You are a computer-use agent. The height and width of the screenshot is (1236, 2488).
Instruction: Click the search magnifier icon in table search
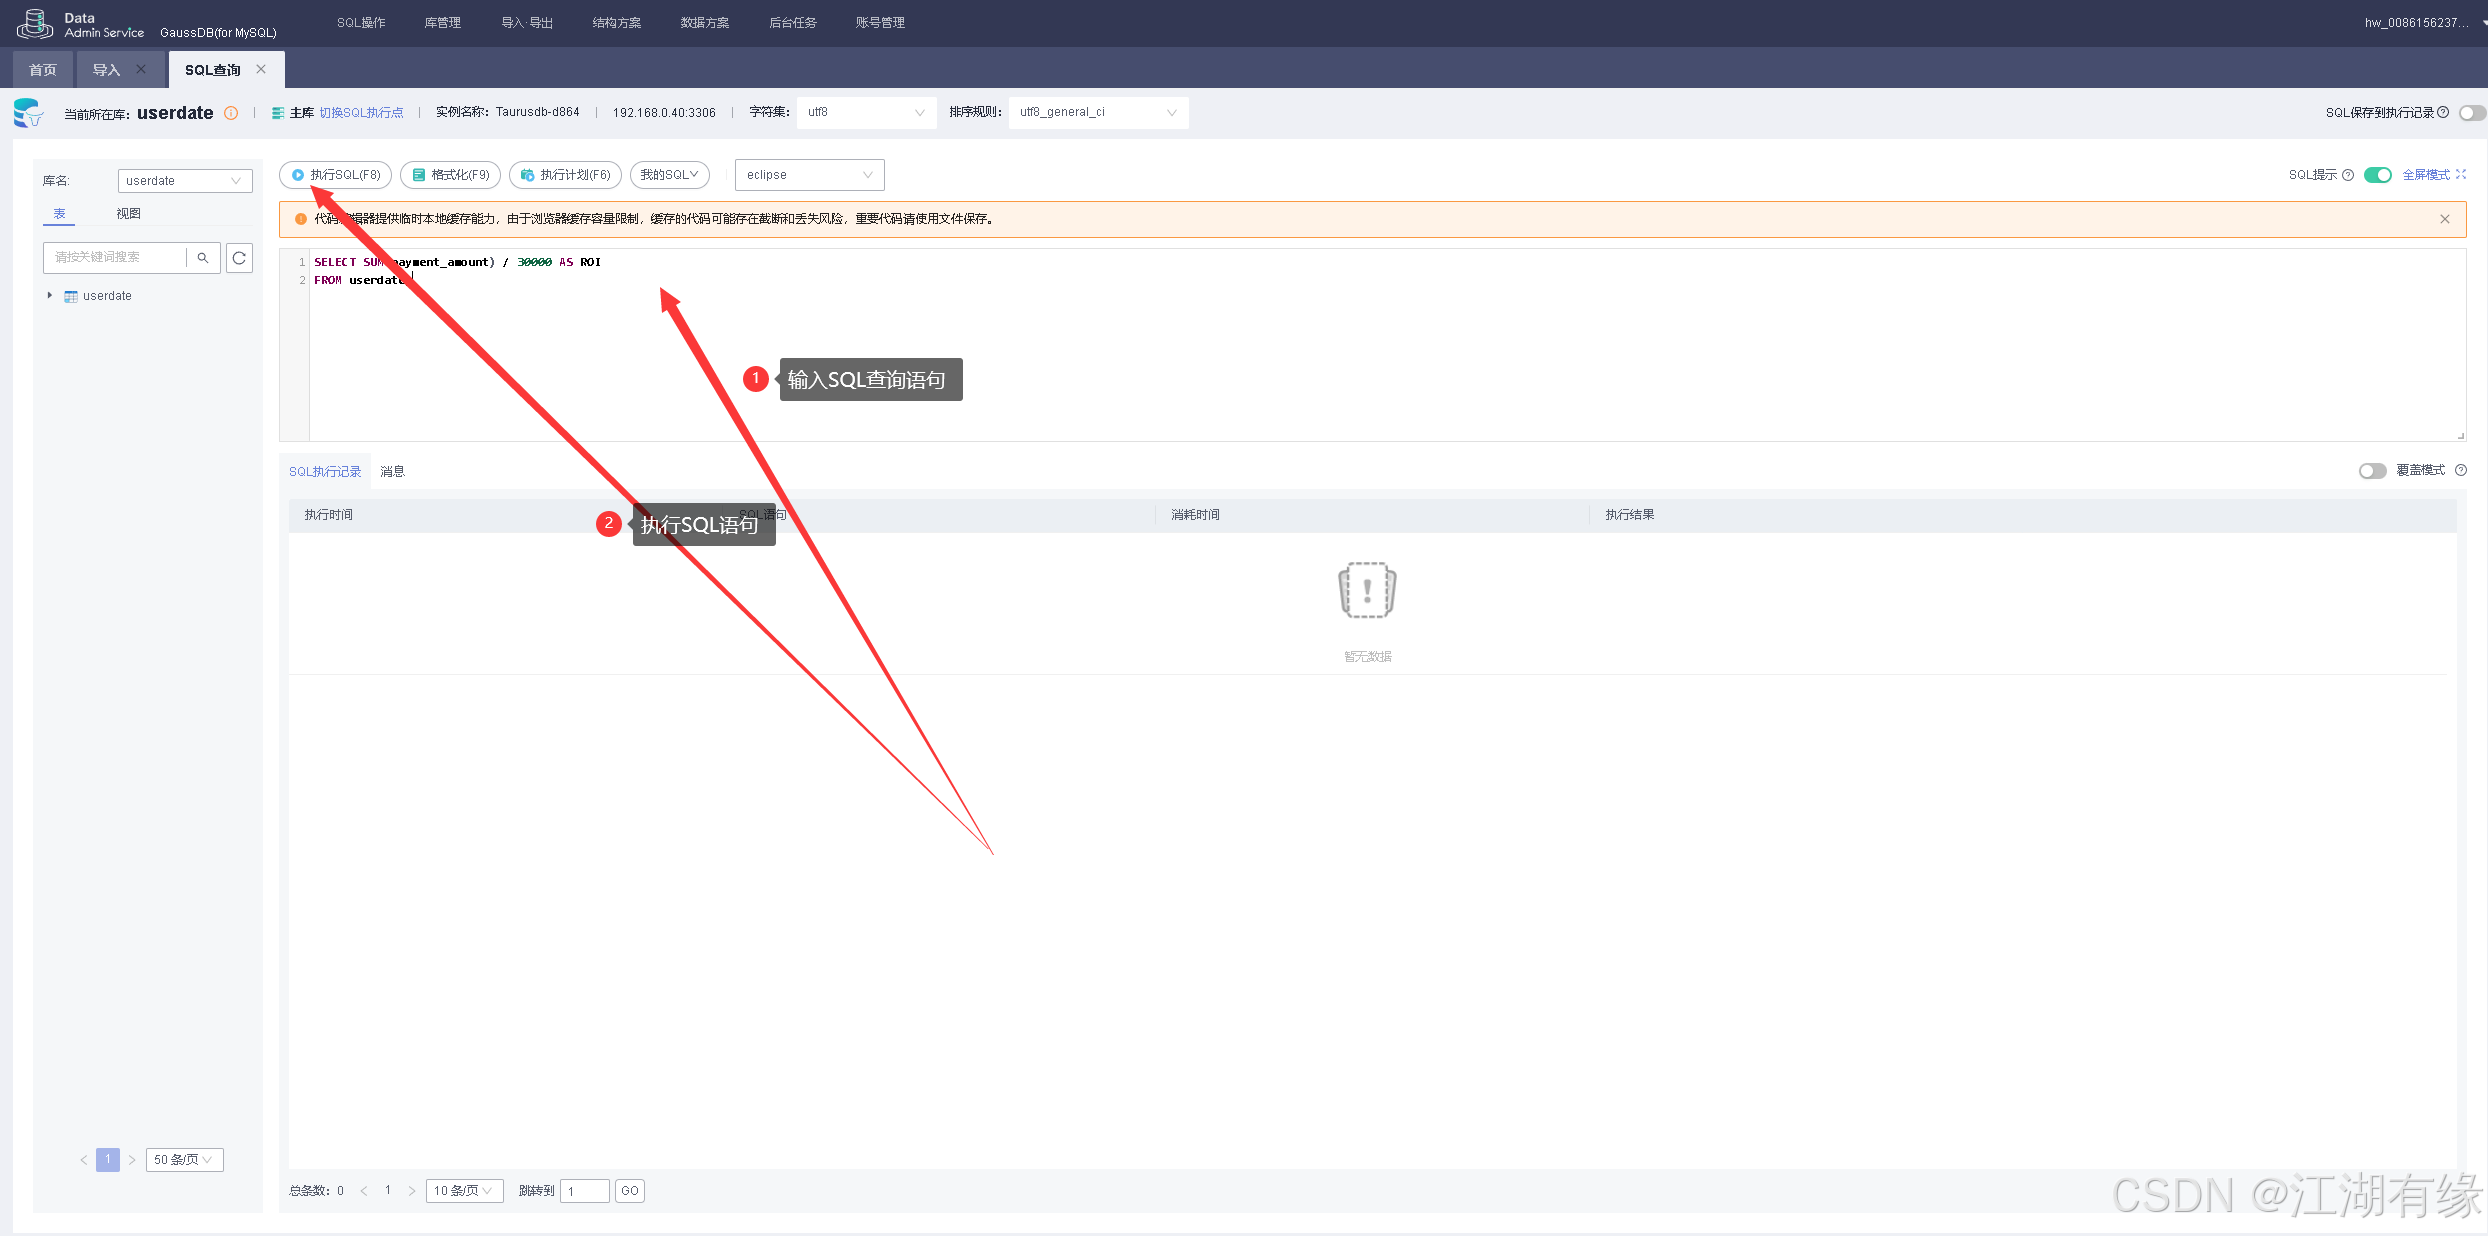click(x=203, y=258)
